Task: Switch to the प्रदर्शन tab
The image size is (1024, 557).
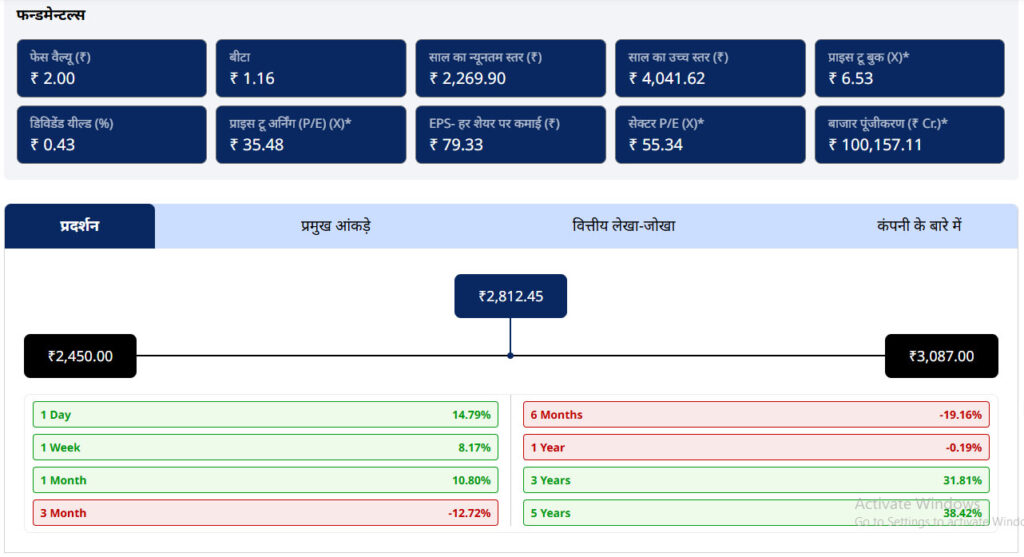Action: pyautogui.click(x=80, y=226)
